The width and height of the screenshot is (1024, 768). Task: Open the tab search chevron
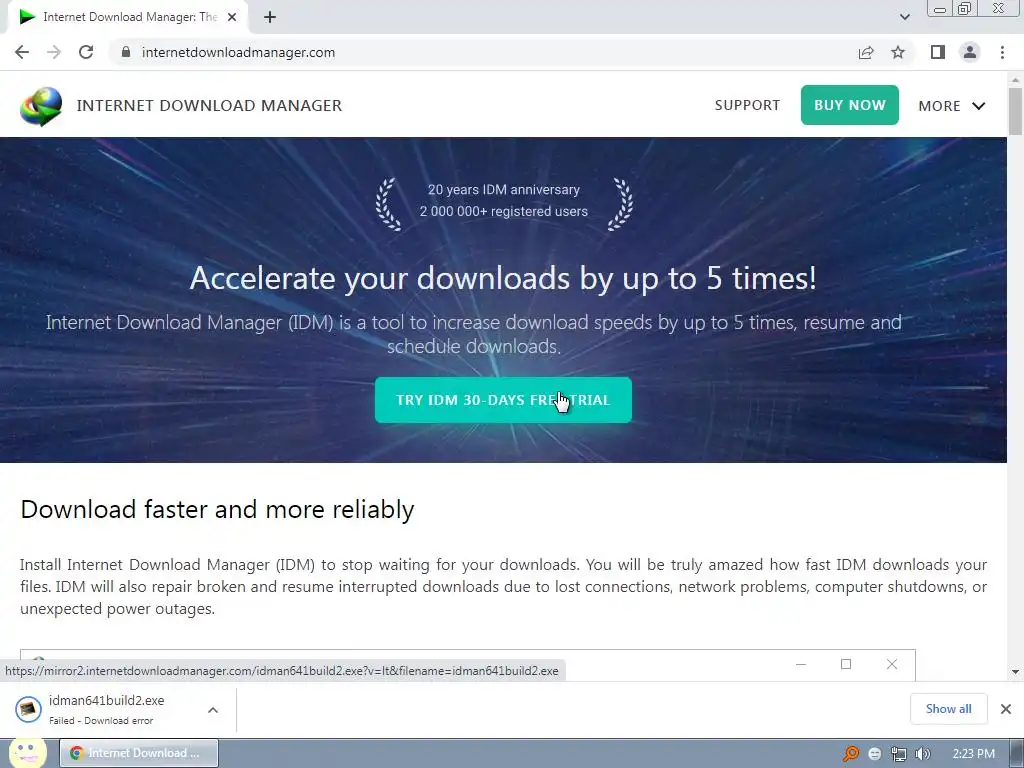904,17
